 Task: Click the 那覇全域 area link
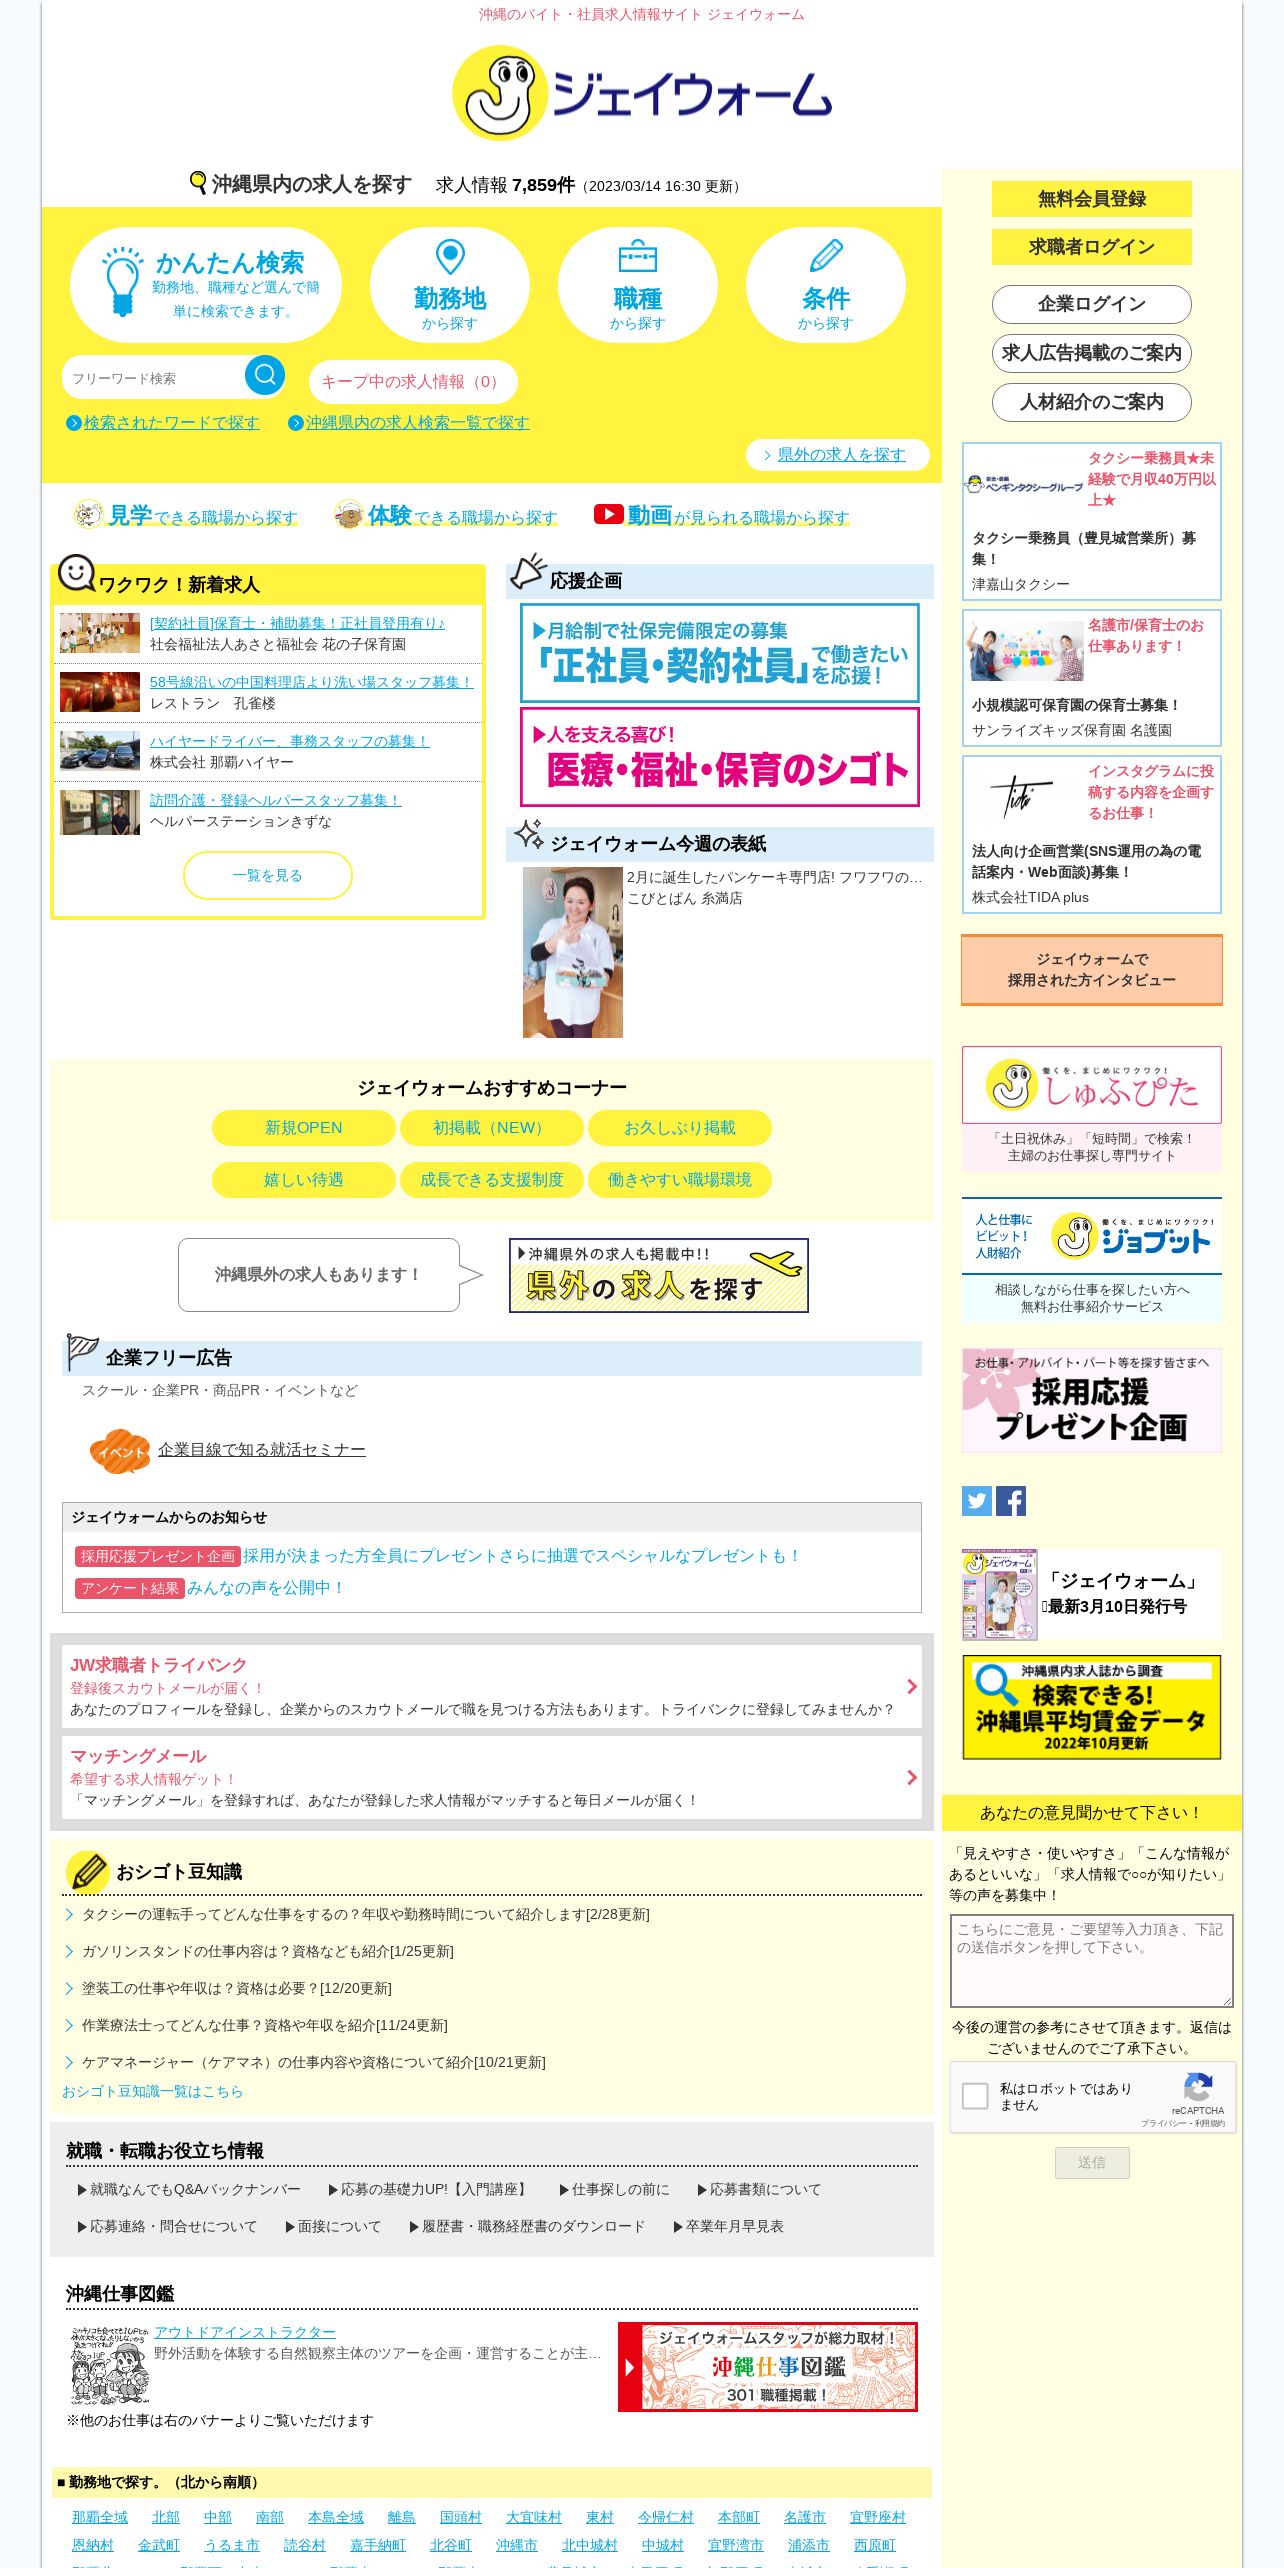pos(100,2517)
